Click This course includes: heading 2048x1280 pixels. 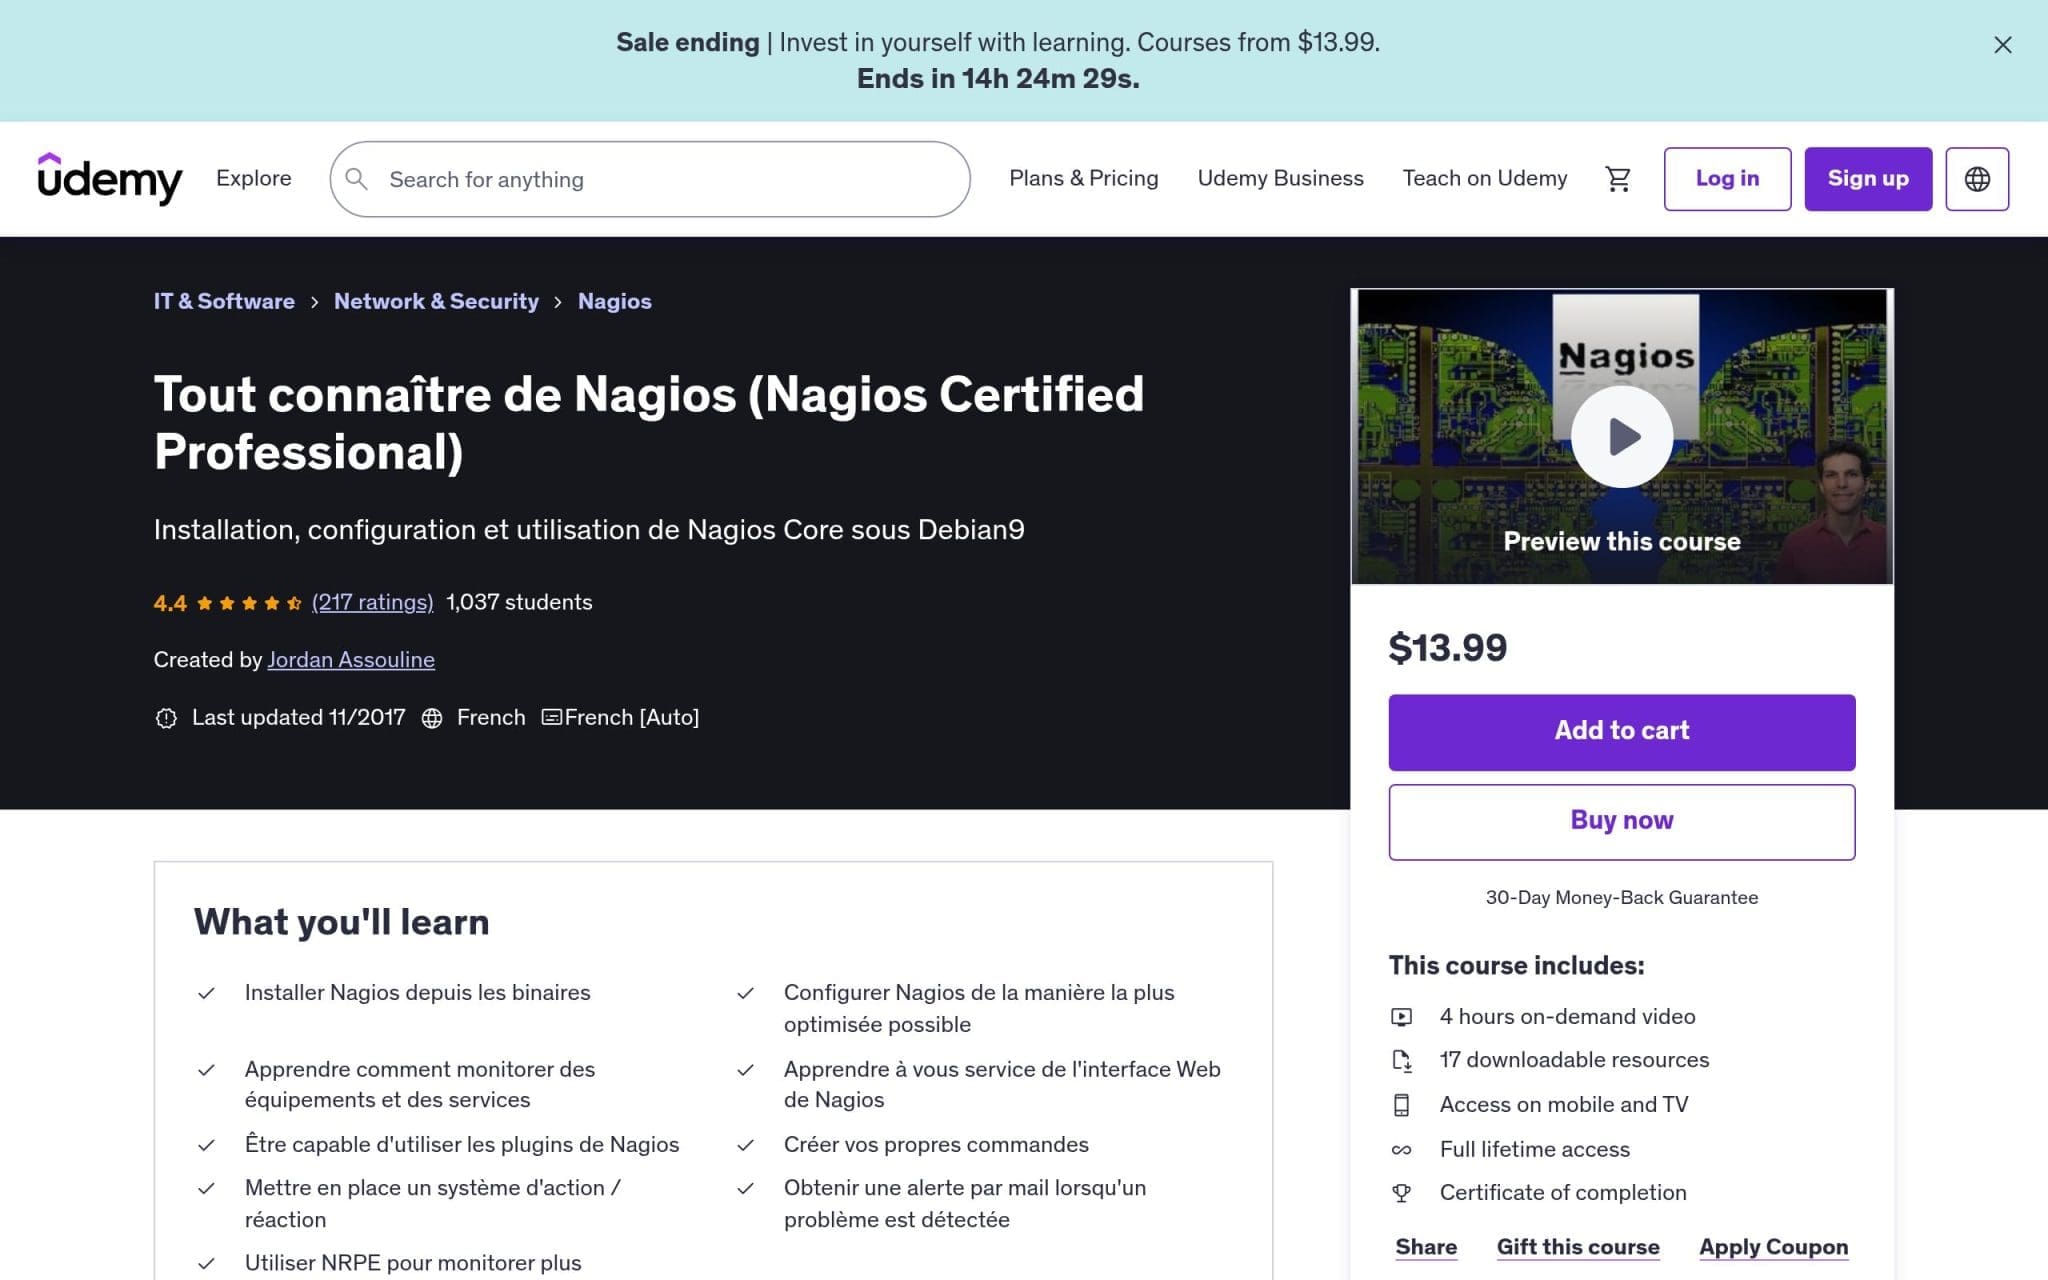[1516, 966]
